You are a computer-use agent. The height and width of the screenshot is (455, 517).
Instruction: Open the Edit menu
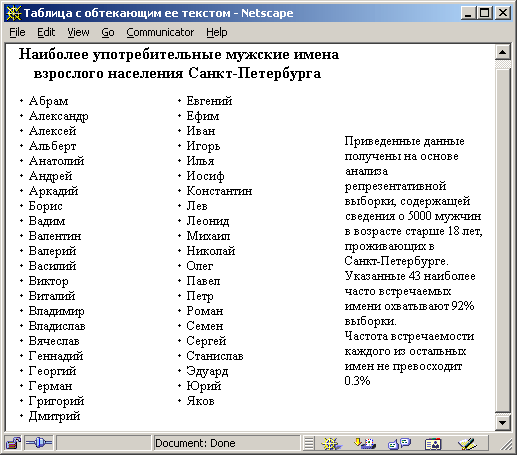[x=46, y=32]
